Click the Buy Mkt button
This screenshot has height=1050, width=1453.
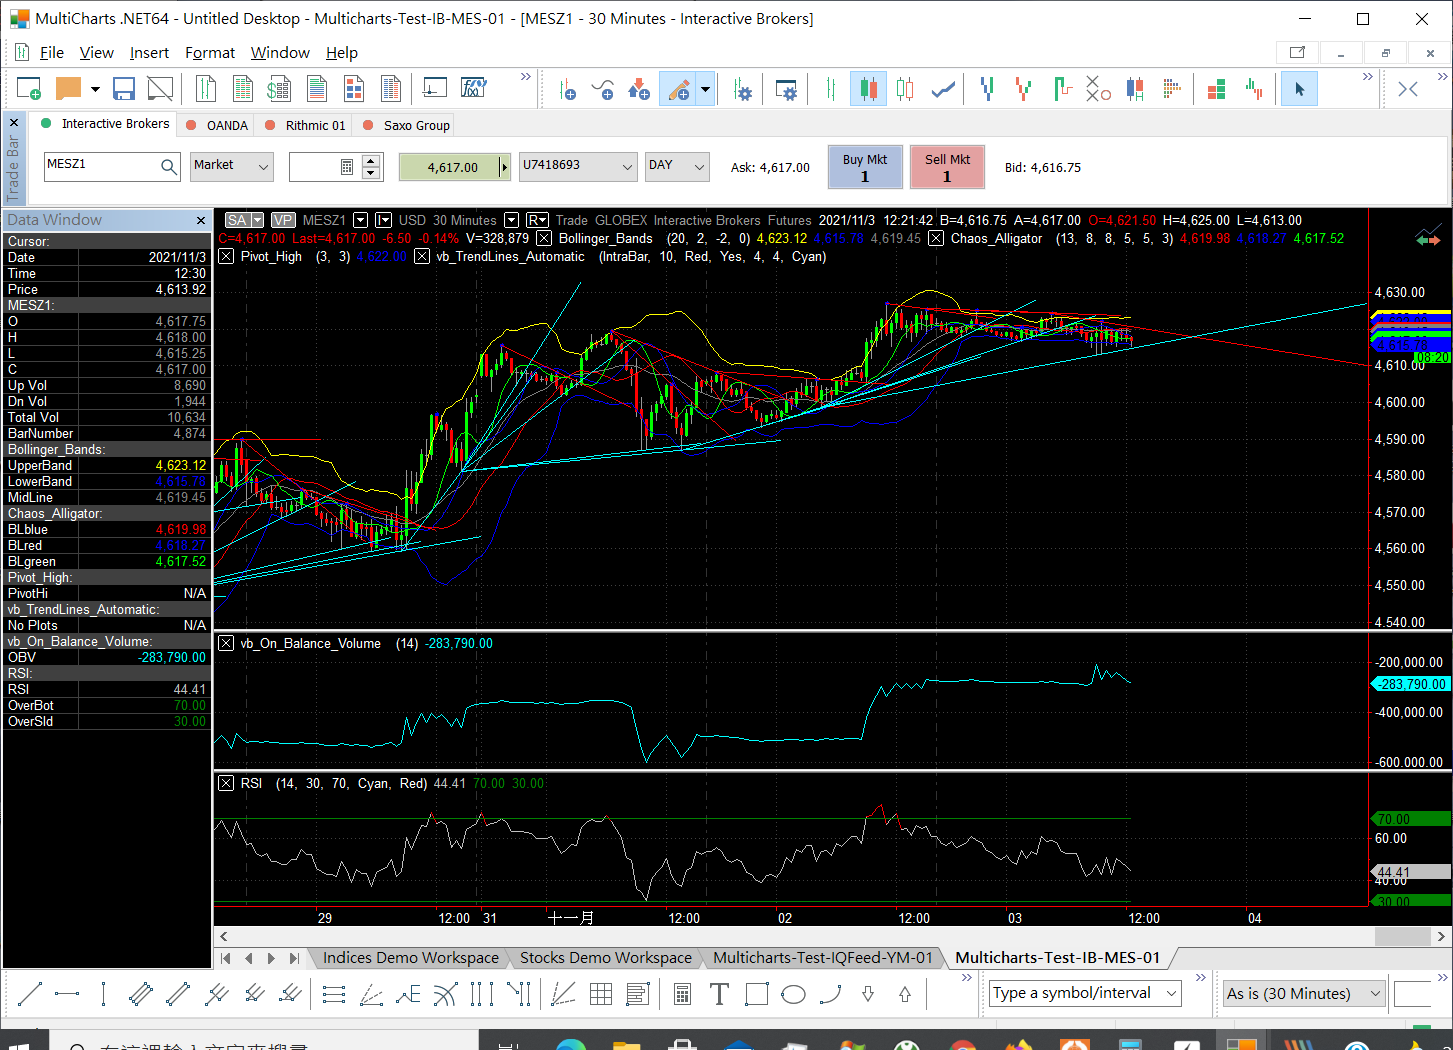click(x=865, y=167)
